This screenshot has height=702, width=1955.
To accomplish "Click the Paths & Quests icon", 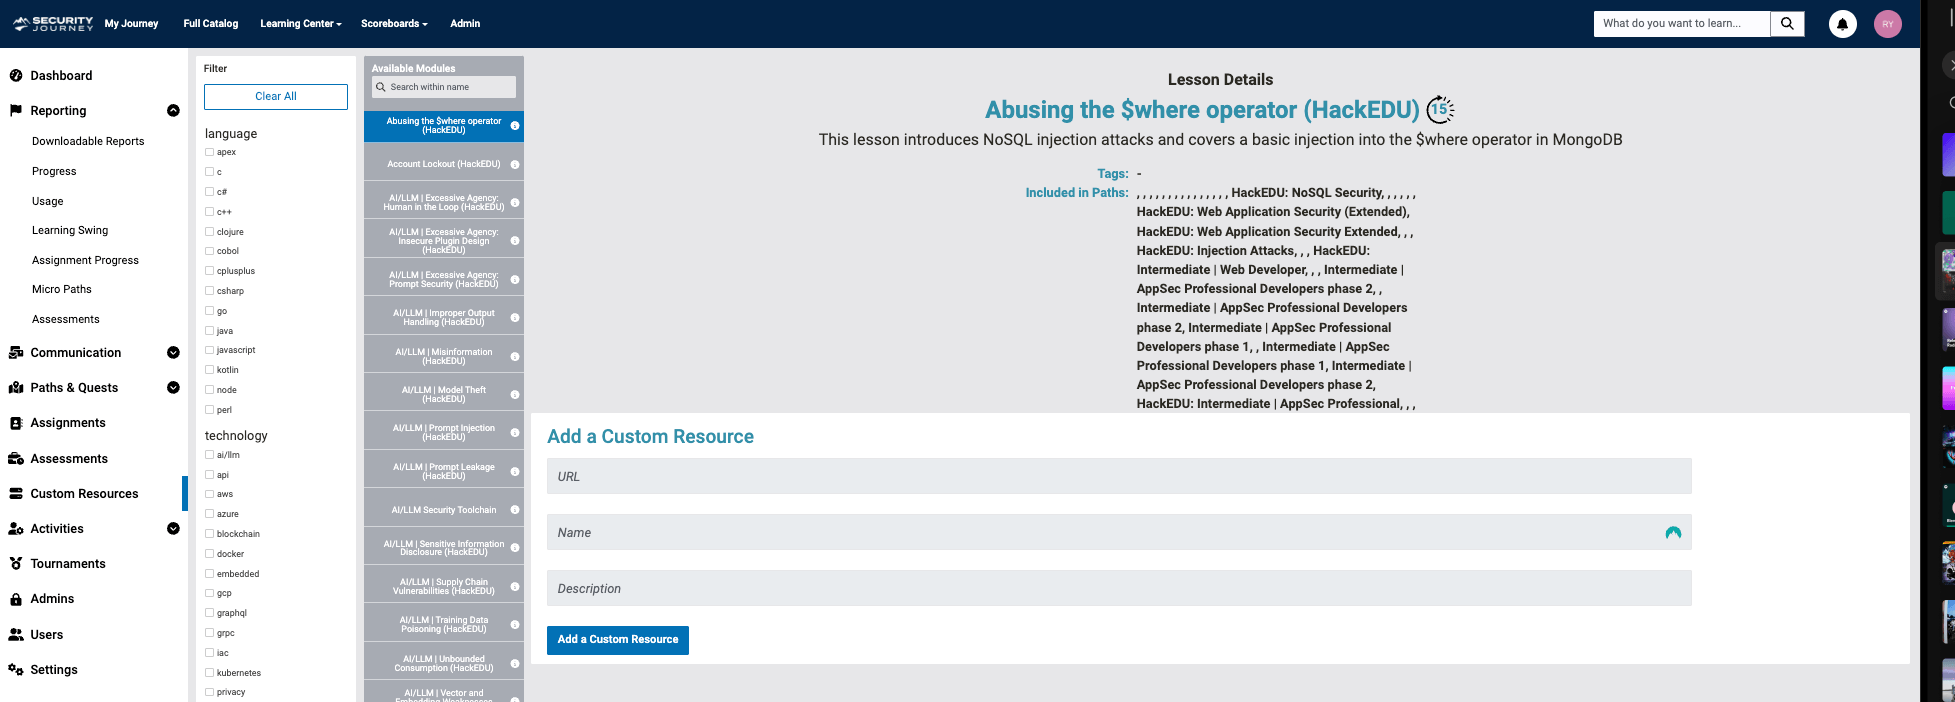I will pyautogui.click(x=16, y=387).
